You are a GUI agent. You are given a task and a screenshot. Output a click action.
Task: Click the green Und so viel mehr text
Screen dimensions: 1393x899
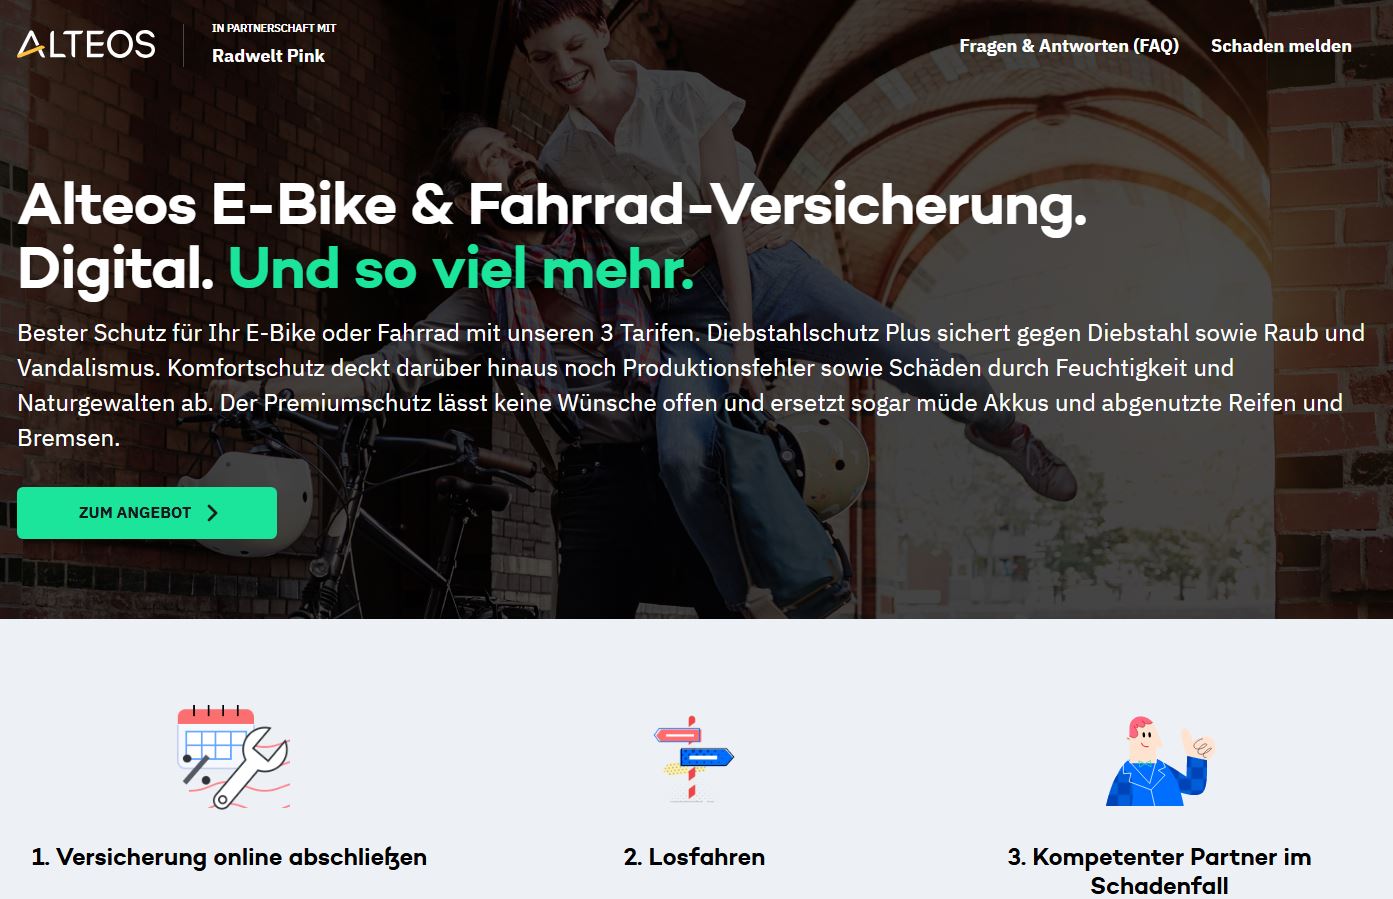click(x=461, y=268)
